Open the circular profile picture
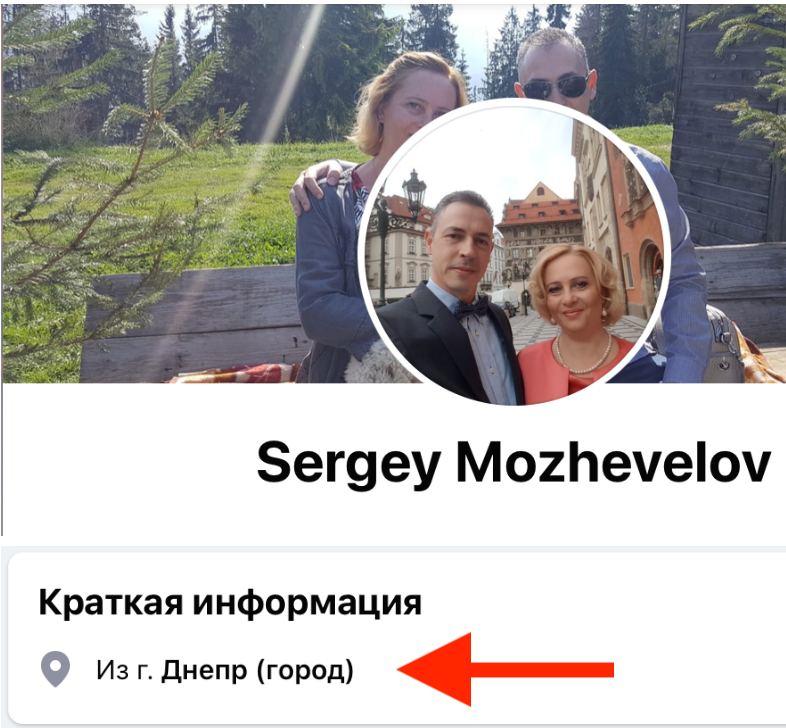 click(x=514, y=251)
